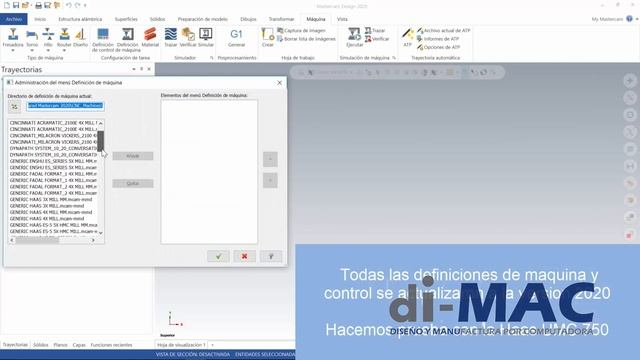Viewport: 640px width, 360px height.
Task: Open quick access toolbar customize dropdown
Action: click(x=85, y=5)
